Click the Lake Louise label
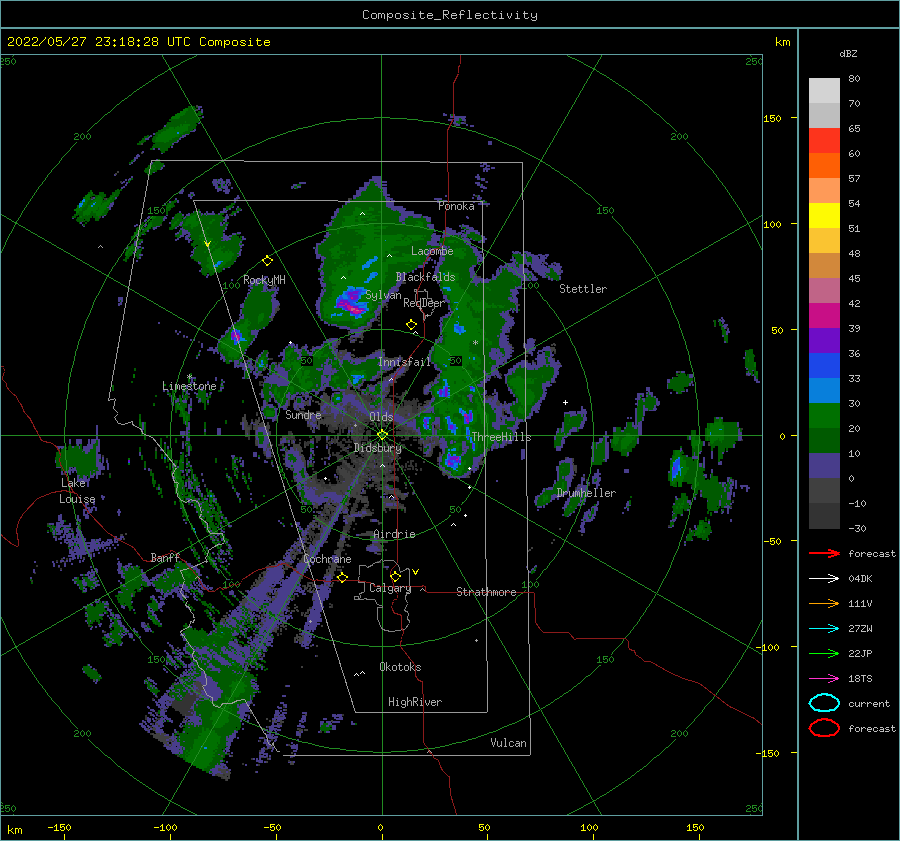Image resolution: width=900 pixels, height=841 pixels. pyautogui.click(x=77, y=491)
